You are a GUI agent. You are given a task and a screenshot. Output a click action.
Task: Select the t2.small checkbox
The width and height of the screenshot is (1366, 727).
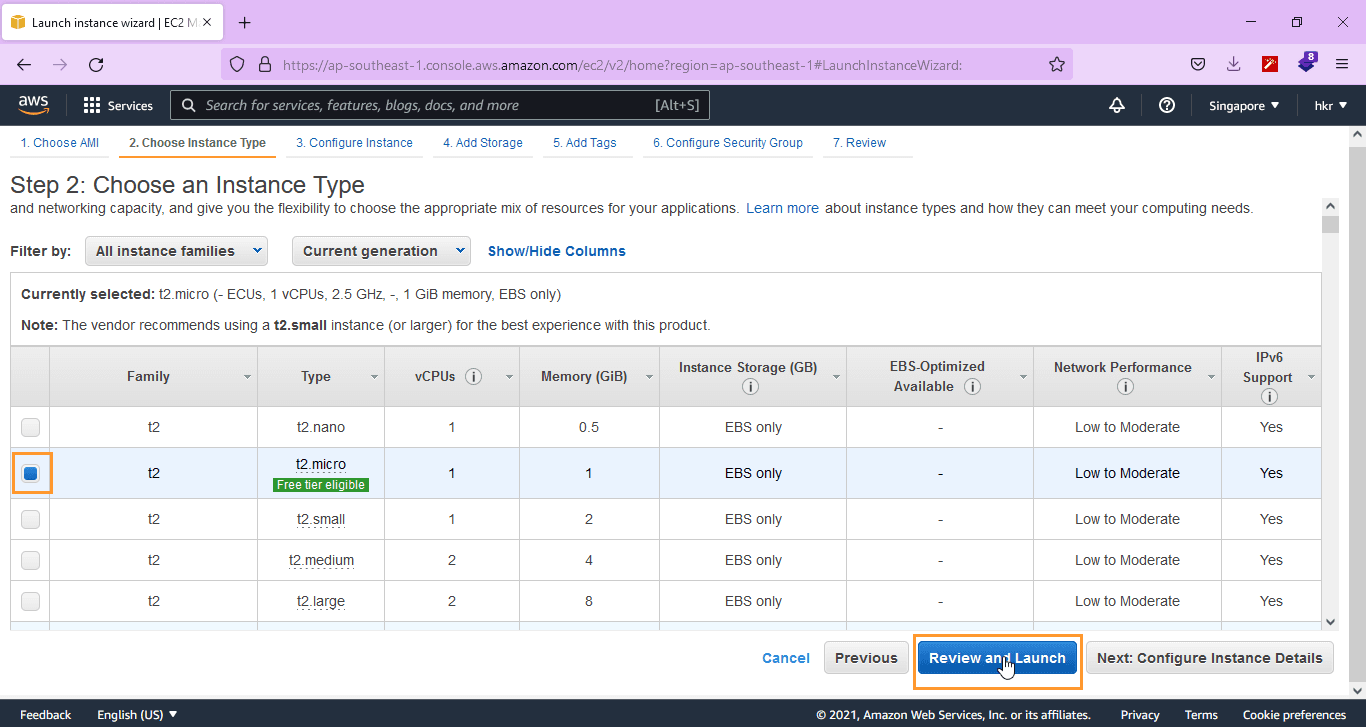point(31,519)
